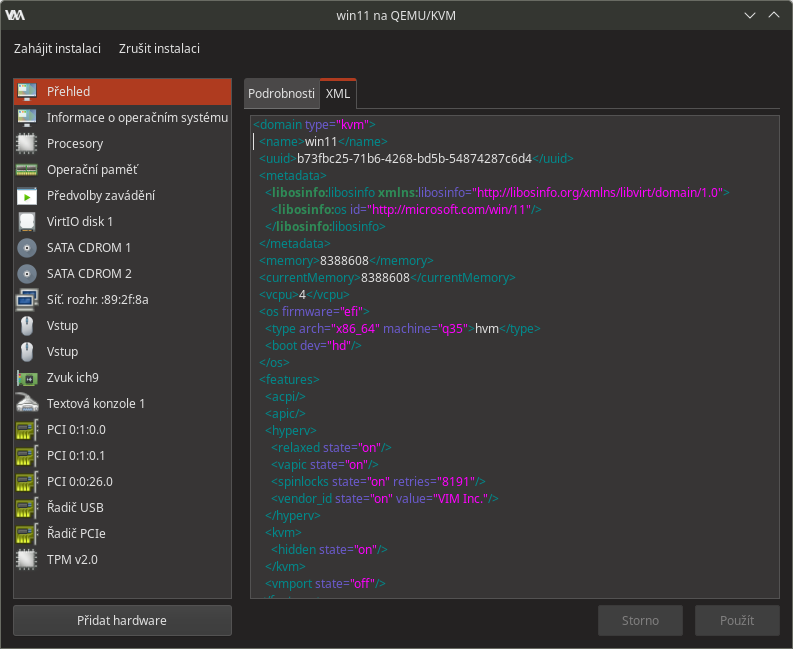Click the microsoft.com/win/11 os id
The width and height of the screenshot is (793, 649).
click(x=449, y=209)
